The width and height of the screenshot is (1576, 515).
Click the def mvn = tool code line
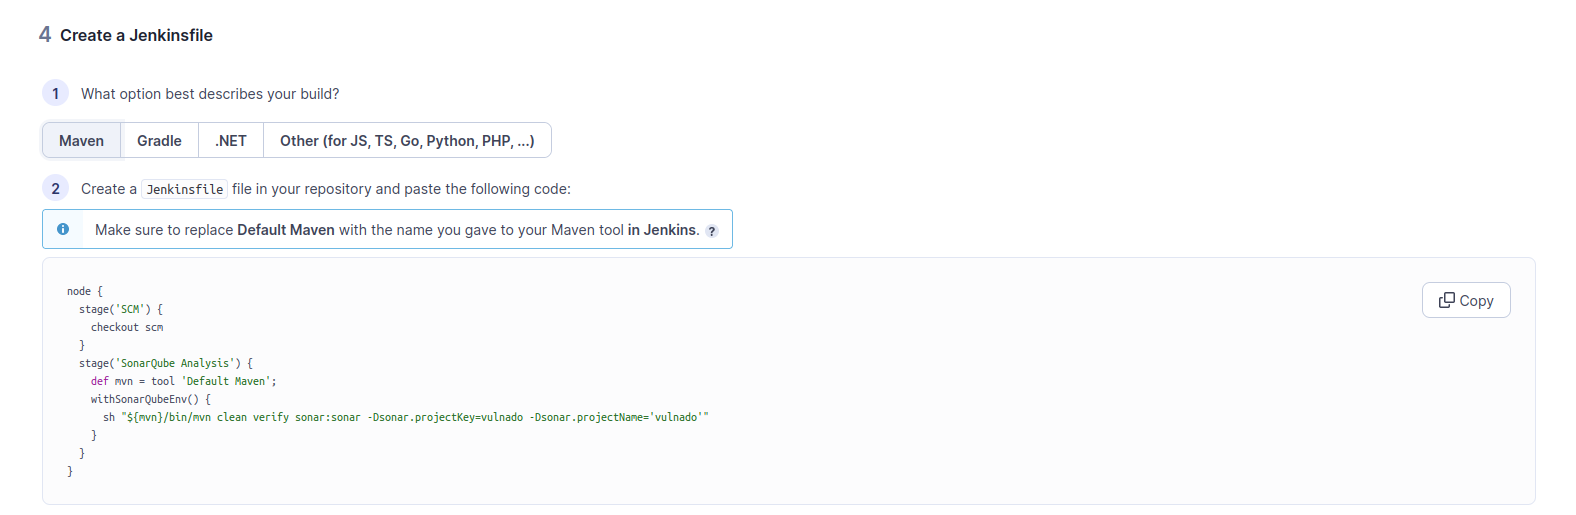183,381
